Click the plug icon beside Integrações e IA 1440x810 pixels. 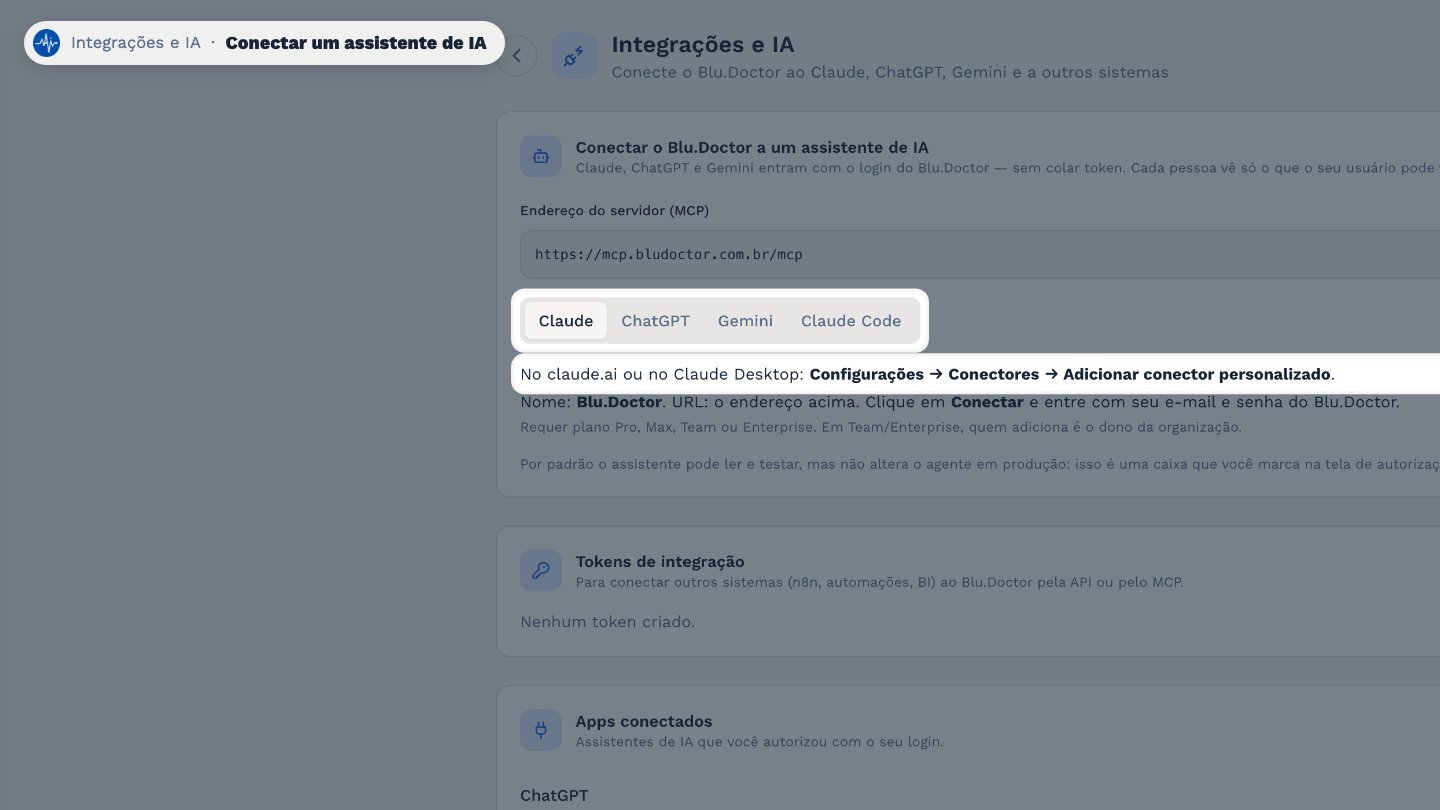click(574, 56)
